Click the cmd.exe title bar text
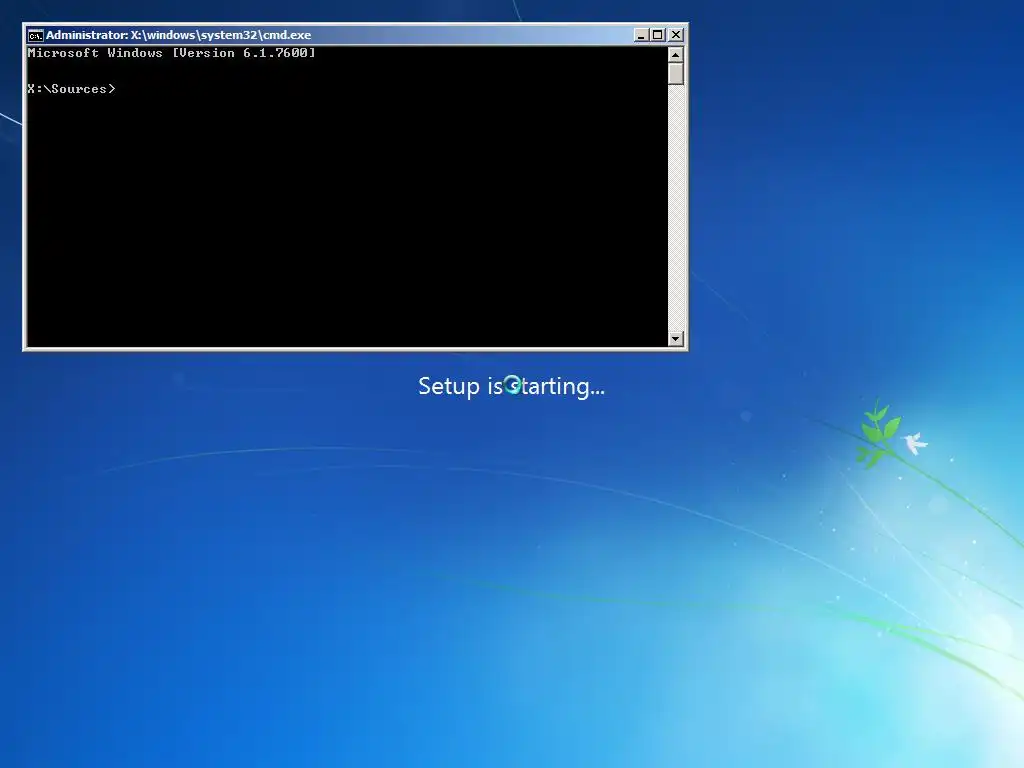The height and width of the screenshot is (768, 1024). (178, 35)
